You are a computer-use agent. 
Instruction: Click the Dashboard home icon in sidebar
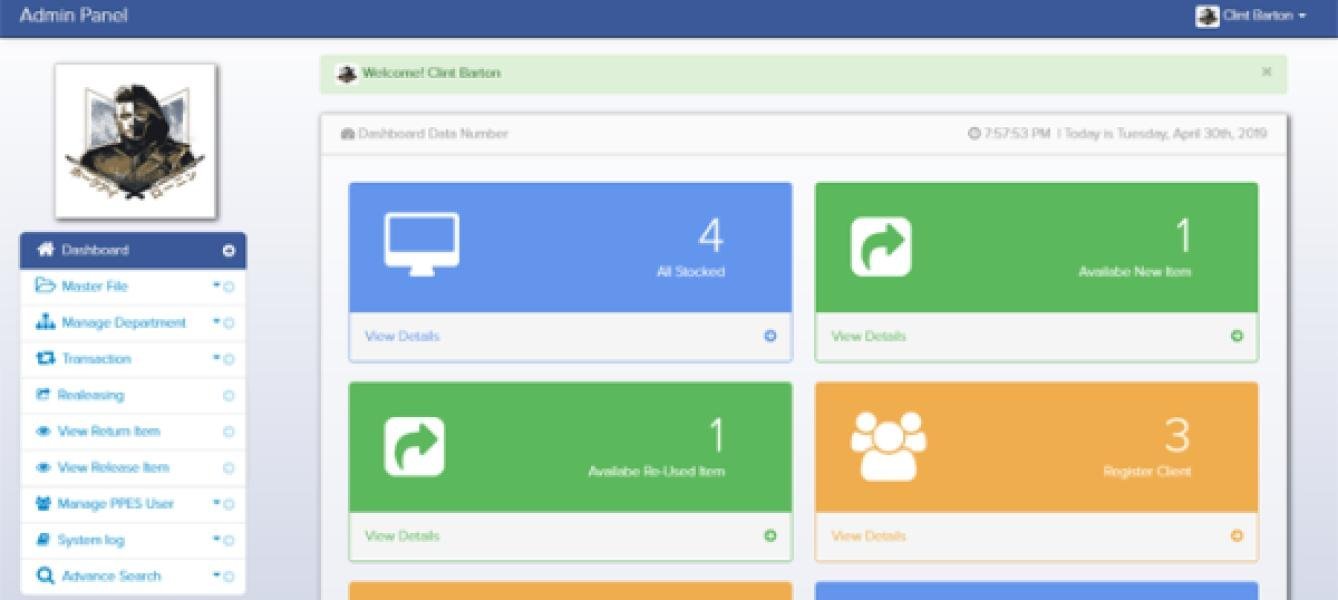coord(44,250)
